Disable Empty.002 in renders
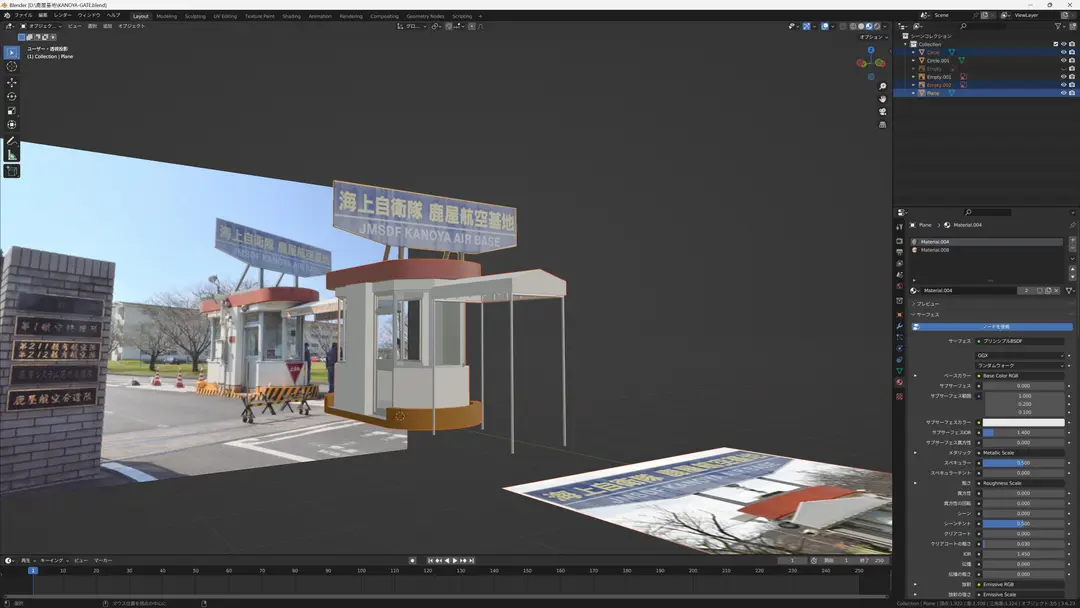The height and width of the screenshot is (608, 1080). click(1072, 85)
